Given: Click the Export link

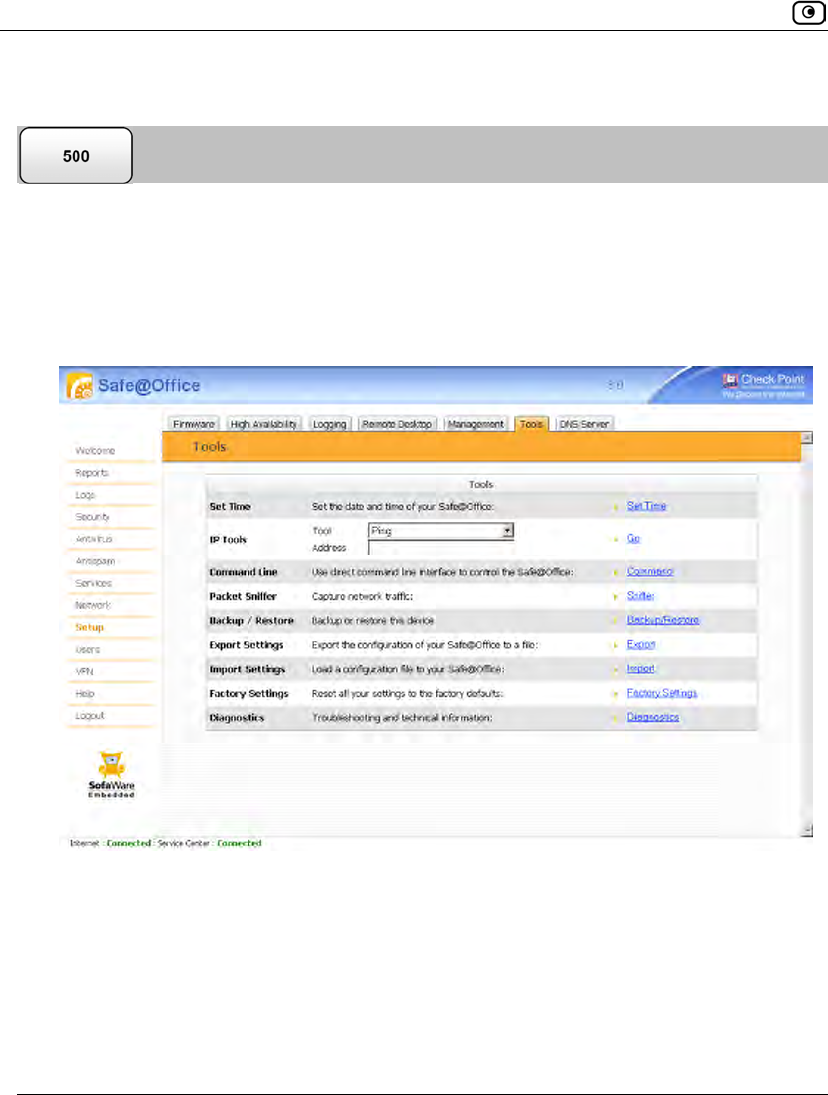Looking at the screenshot, I should tap(641, 644).
